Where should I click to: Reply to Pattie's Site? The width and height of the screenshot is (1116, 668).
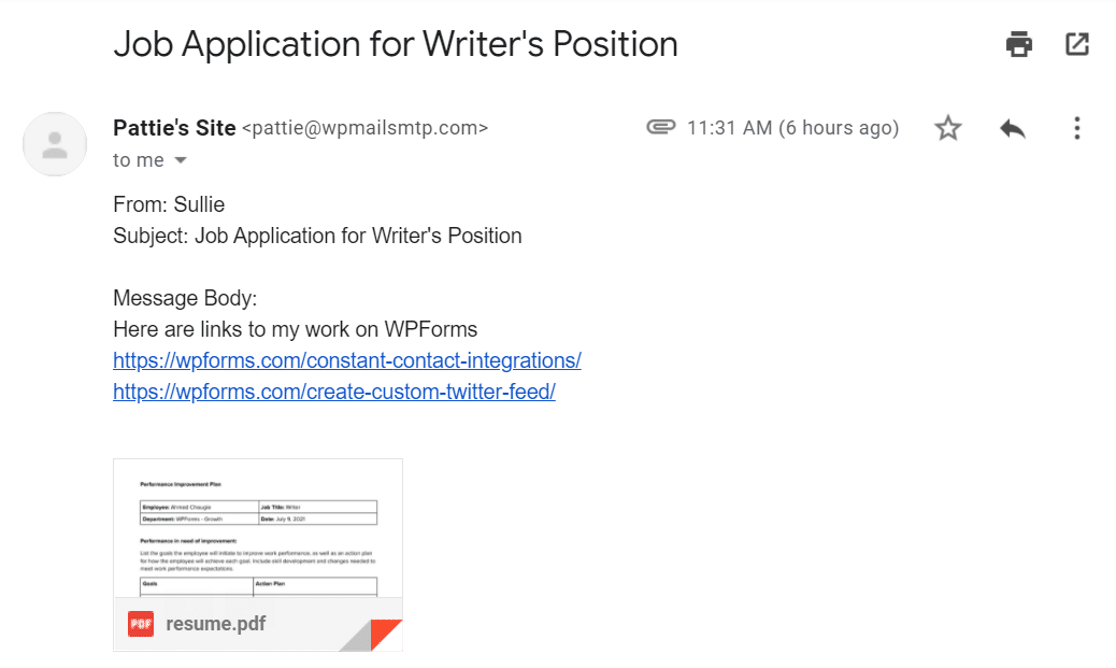tap(1012, 128)
